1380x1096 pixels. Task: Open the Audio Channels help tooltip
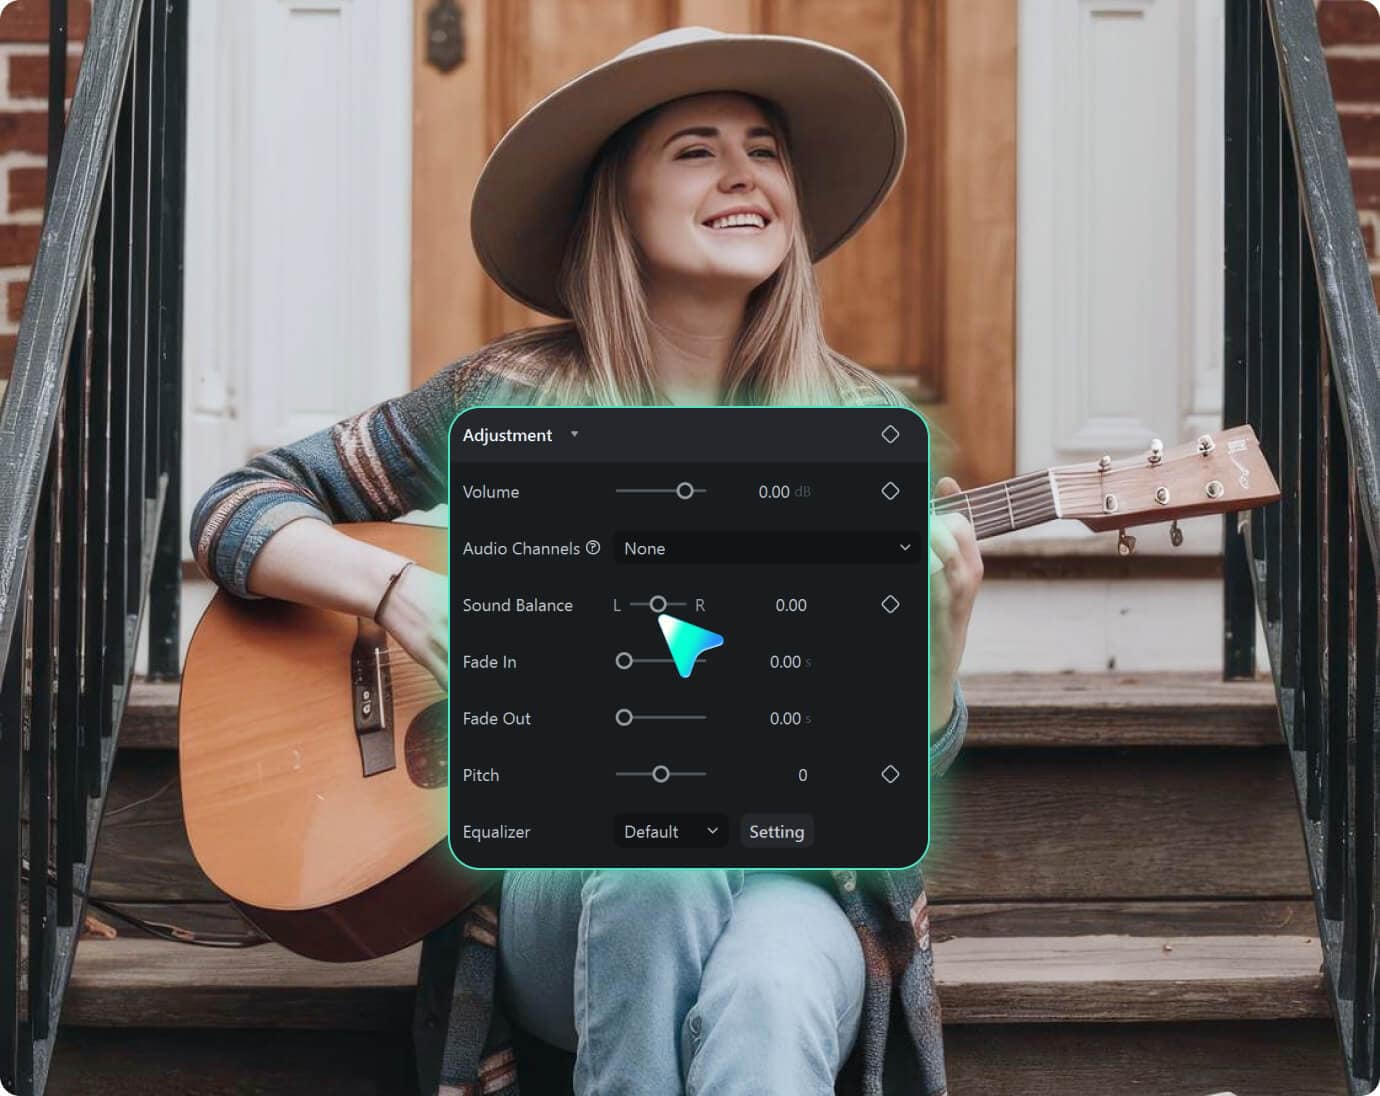593,548
